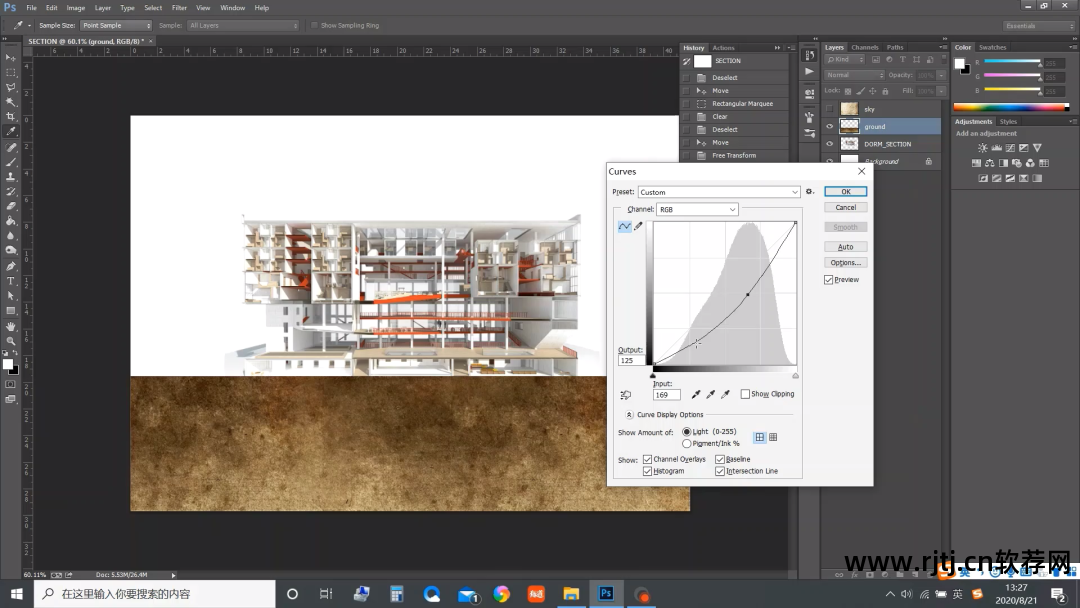Viewport: 1080px width, 608px height.
Task: Open the layer Kind filter dropdown
Action: pyautogui.click(x=844, y=60)
